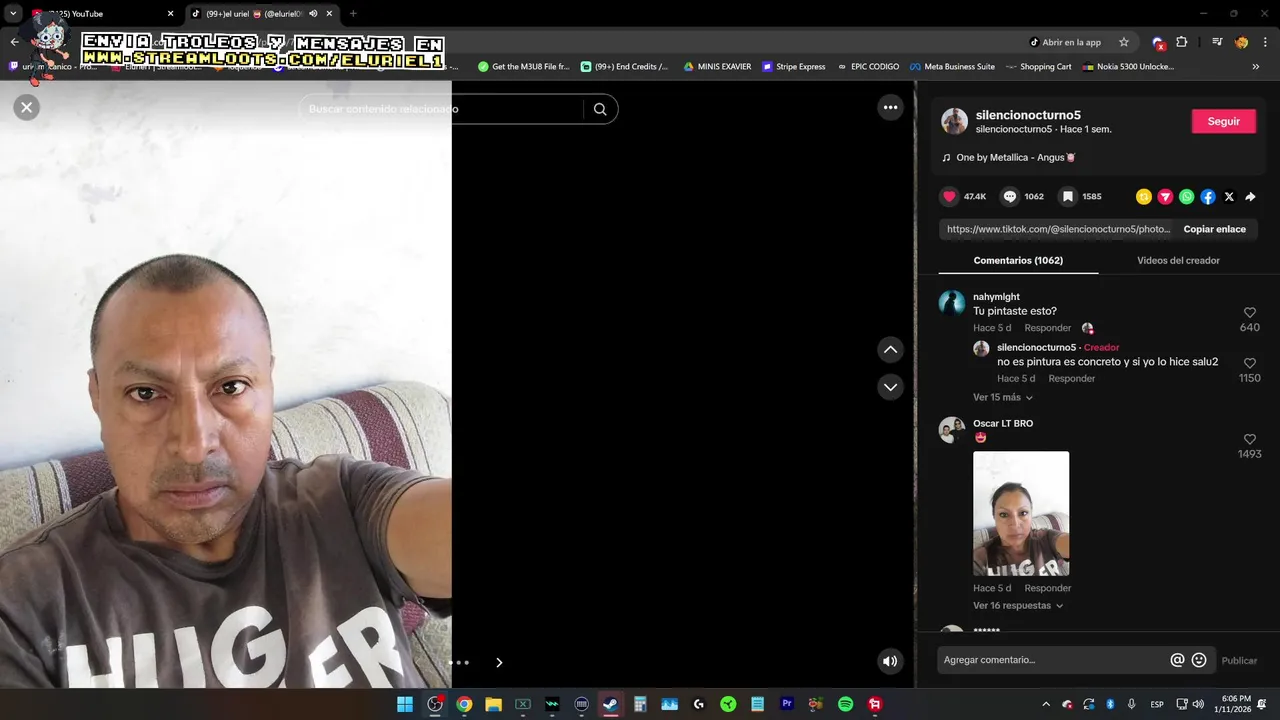This screenshot has width=1280, height=720.
Task: Open the Windows Start menu
Action: 405,704
